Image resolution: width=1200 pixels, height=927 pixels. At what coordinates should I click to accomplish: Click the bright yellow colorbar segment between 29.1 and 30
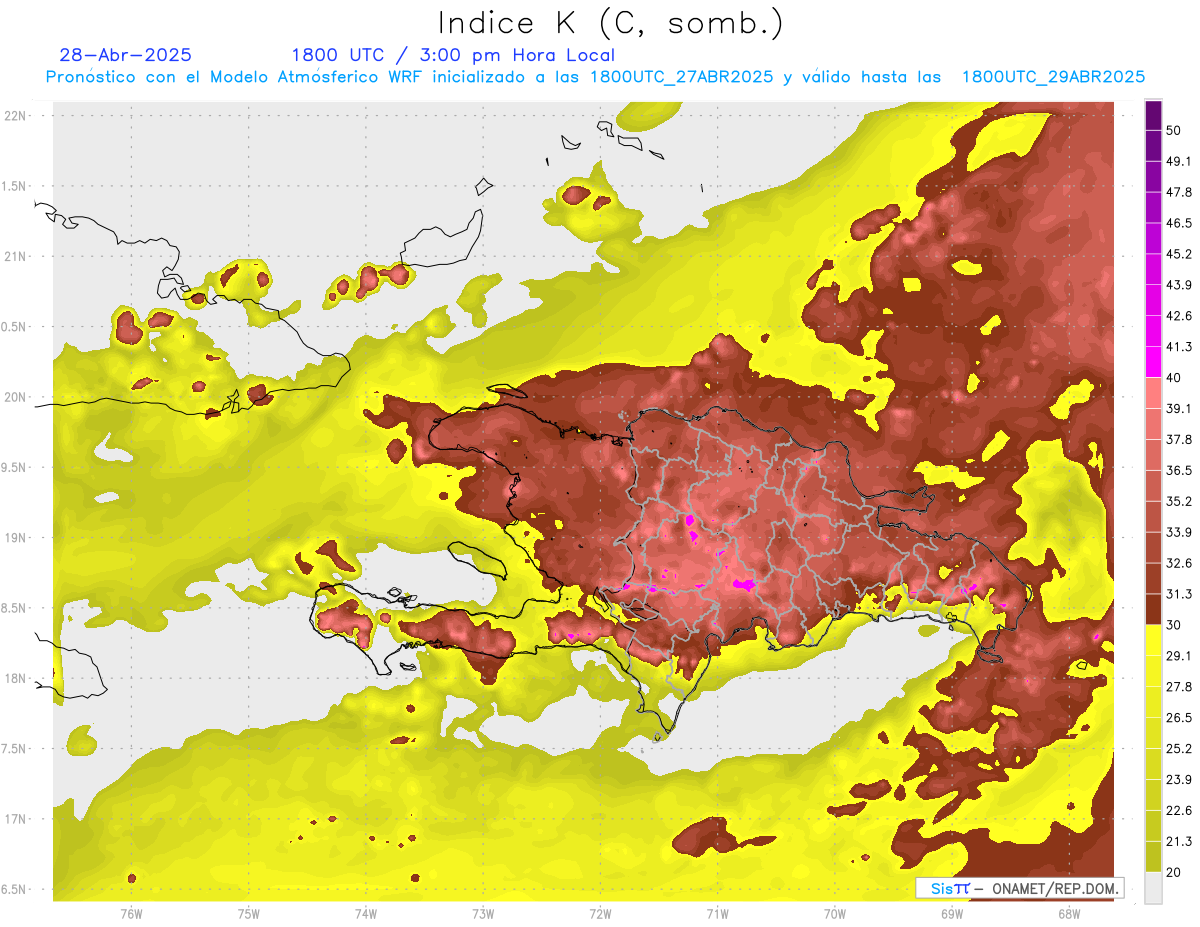point(1153,640)
